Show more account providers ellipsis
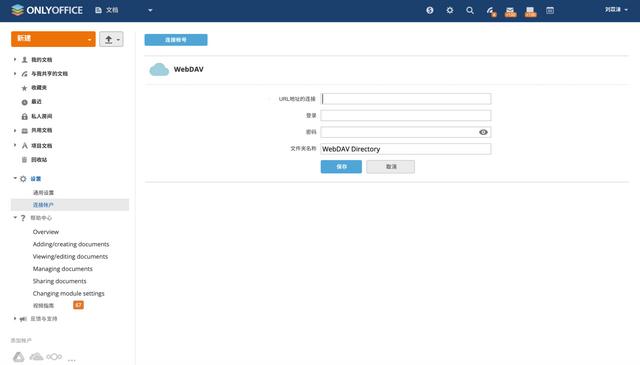The width and height of the screenshot is (640, 365). coord(72,360)
